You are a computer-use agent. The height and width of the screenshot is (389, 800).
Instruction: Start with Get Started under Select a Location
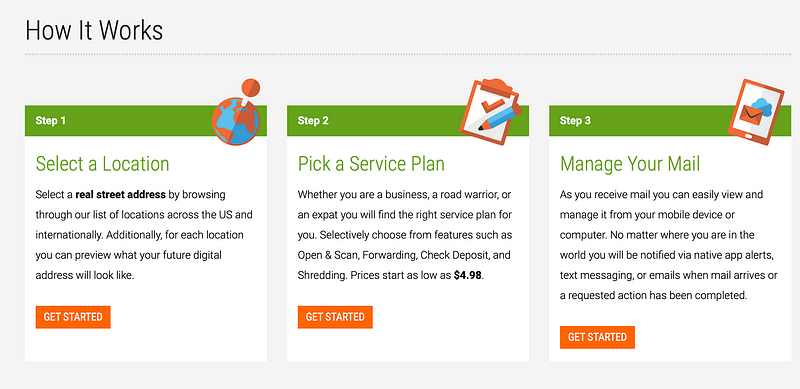point(73,317)
